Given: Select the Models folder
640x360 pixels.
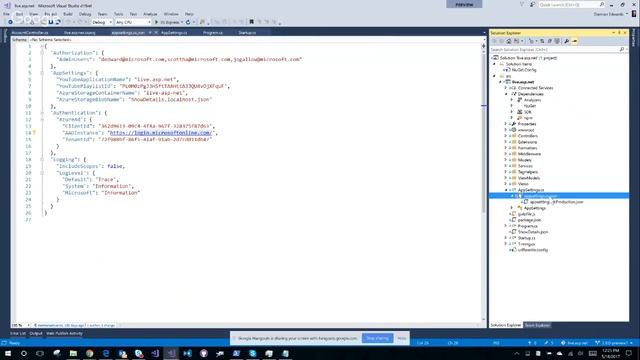Looking at the screenshot, I should pyautogui.click(x=524, y=160).
